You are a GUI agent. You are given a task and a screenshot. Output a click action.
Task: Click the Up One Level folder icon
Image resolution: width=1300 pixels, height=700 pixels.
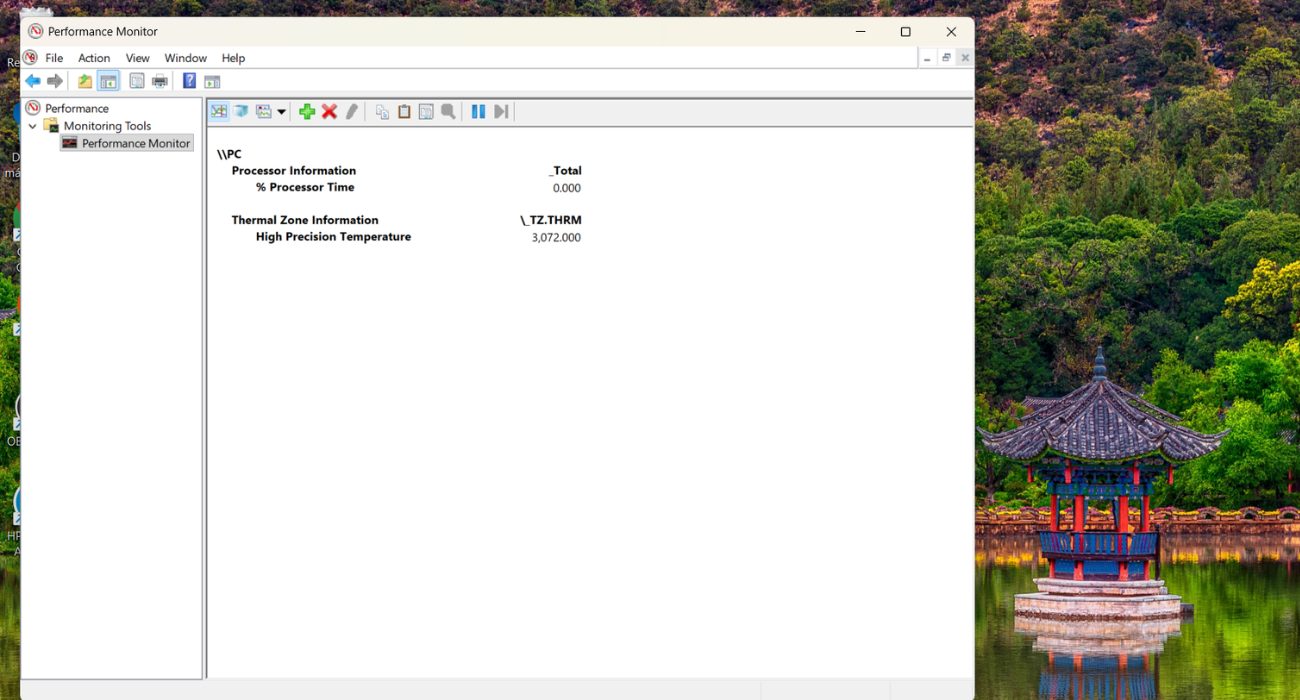85,81
